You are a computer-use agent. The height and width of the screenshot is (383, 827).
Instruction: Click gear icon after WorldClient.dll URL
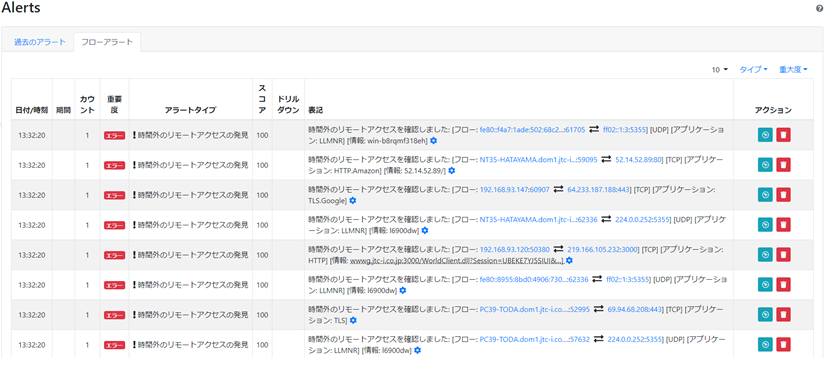[x=570, y=261]
